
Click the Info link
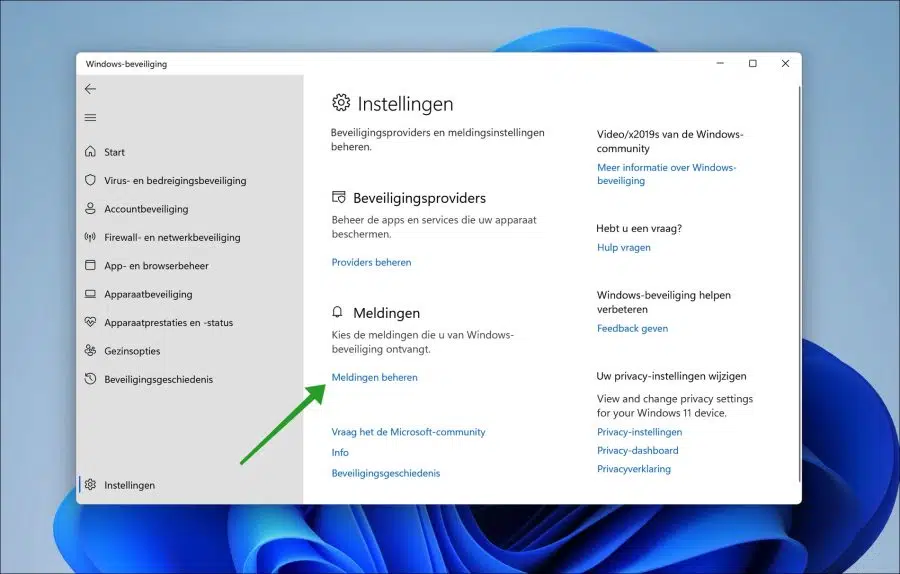coord(340,452)
